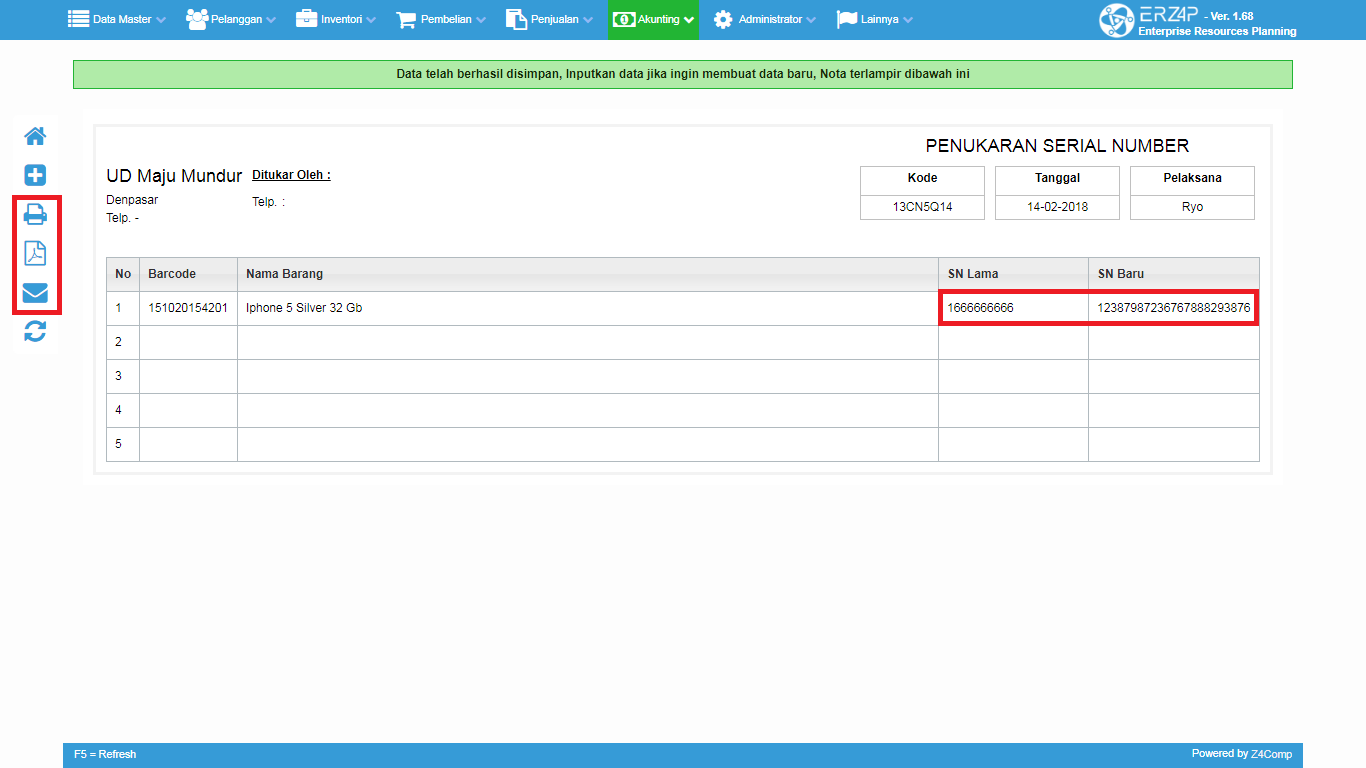Open the Lainnya menu
This screenshot has height=768, width=1366.
point(874,20)
